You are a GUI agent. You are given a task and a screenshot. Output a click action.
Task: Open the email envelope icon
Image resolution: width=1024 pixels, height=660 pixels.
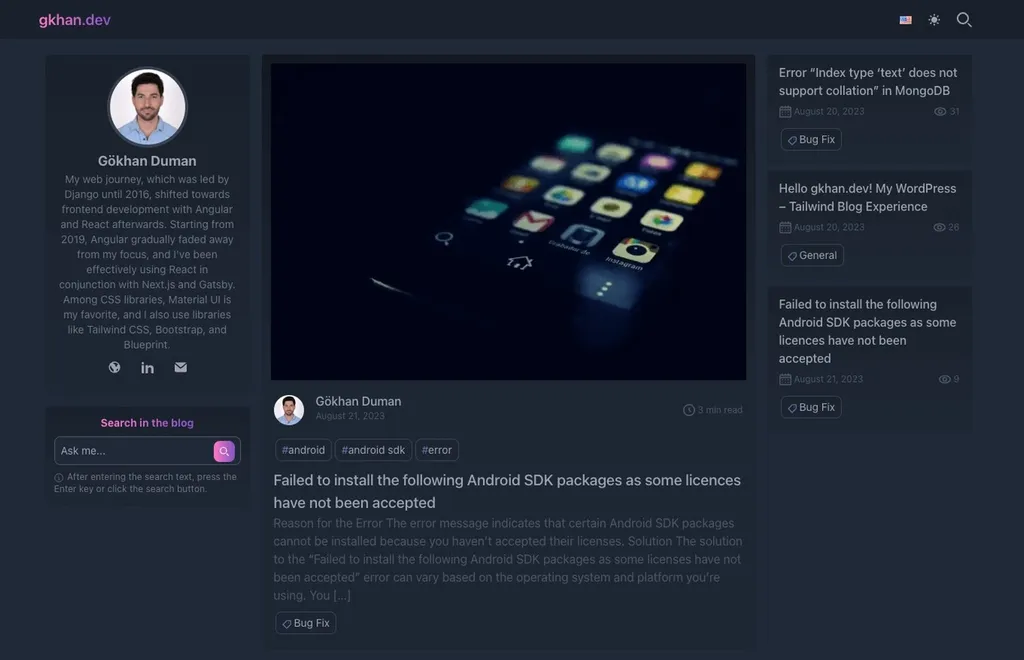pyautogui.click(x=181, y=368)
